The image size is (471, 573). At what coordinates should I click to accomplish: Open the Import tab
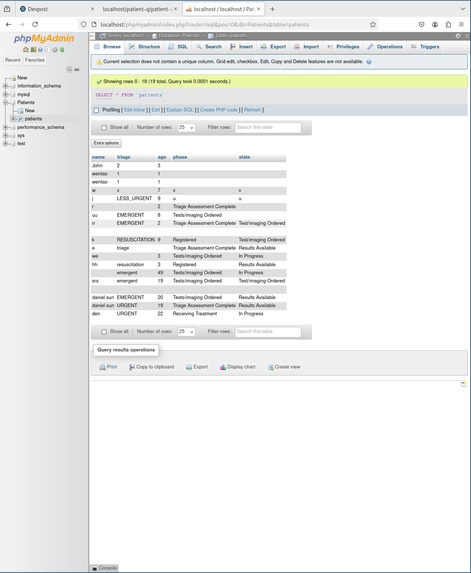(307, 47)
